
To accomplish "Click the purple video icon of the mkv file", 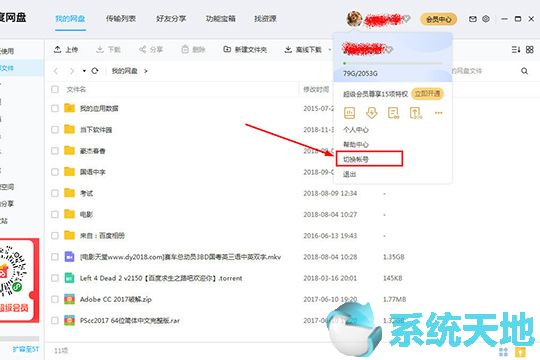I will (x=70, y=257).
